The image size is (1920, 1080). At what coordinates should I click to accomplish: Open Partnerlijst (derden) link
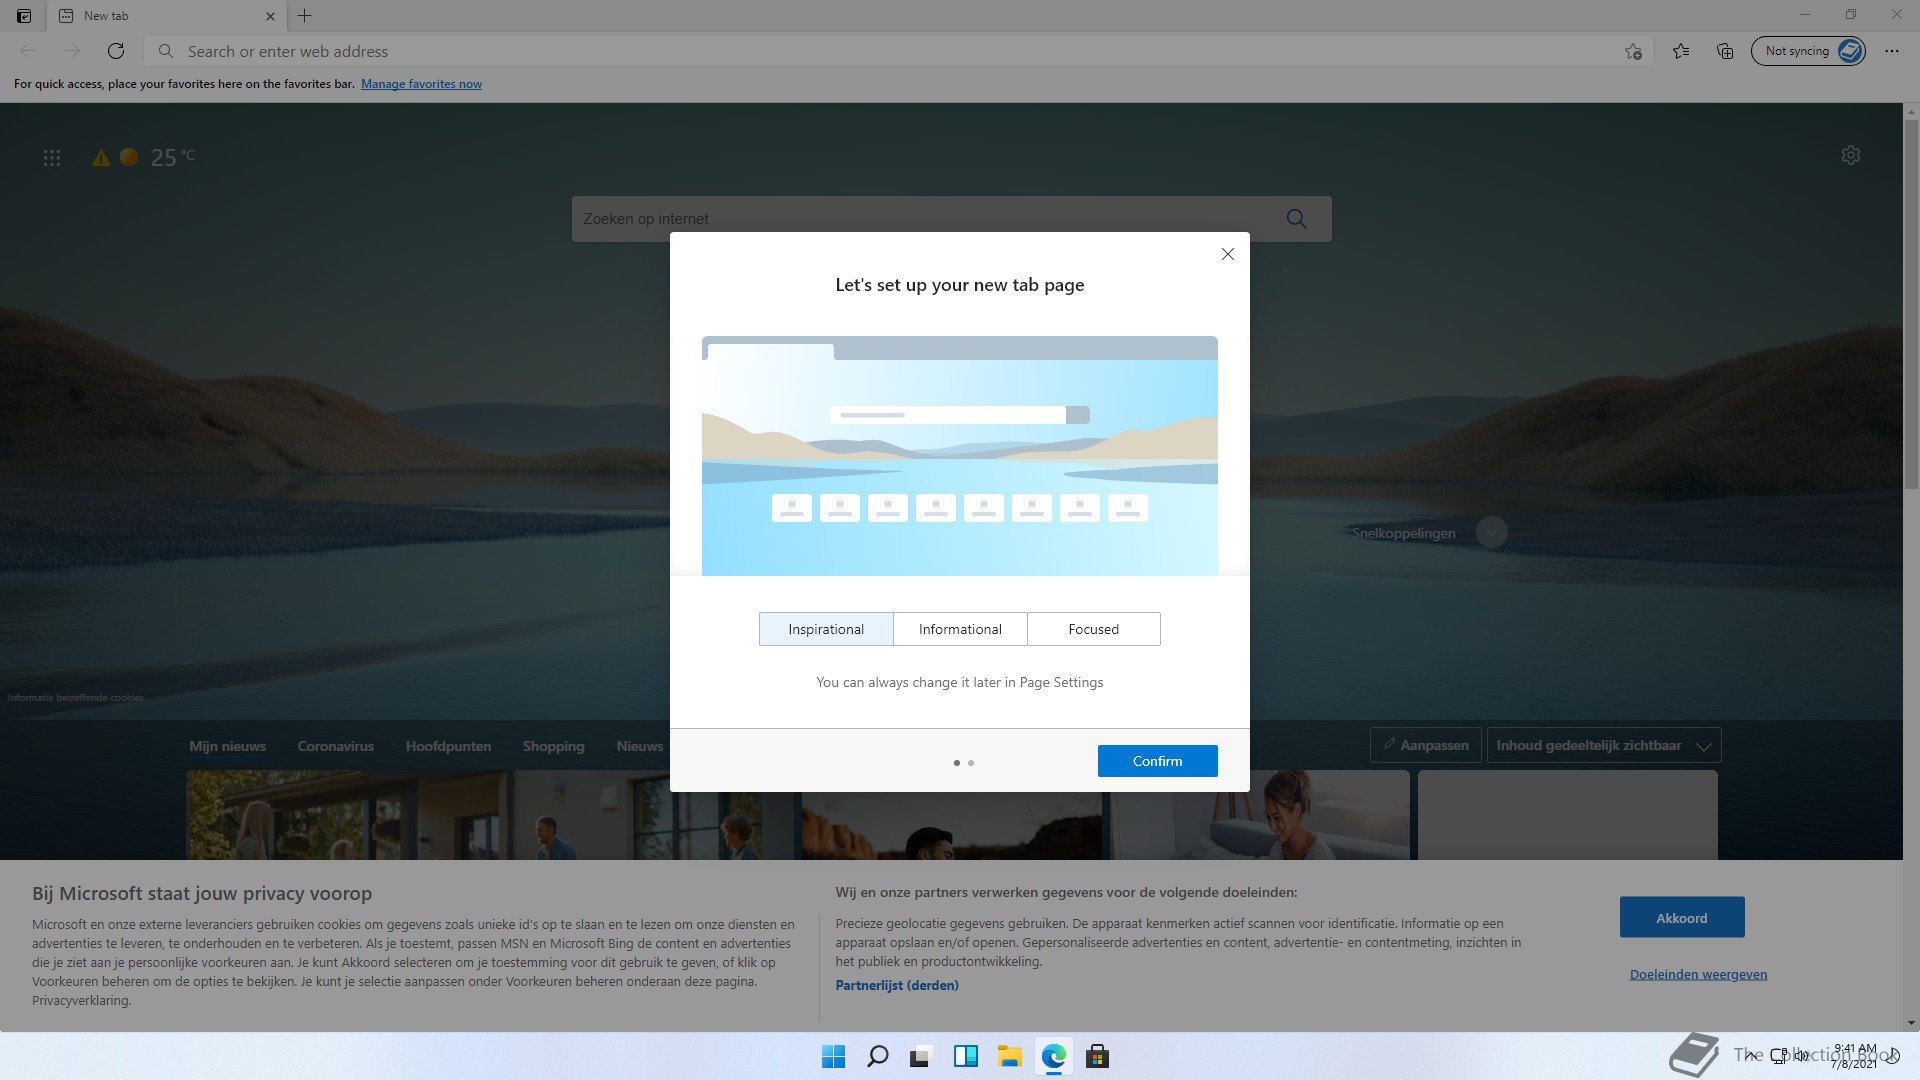[897, 985]
